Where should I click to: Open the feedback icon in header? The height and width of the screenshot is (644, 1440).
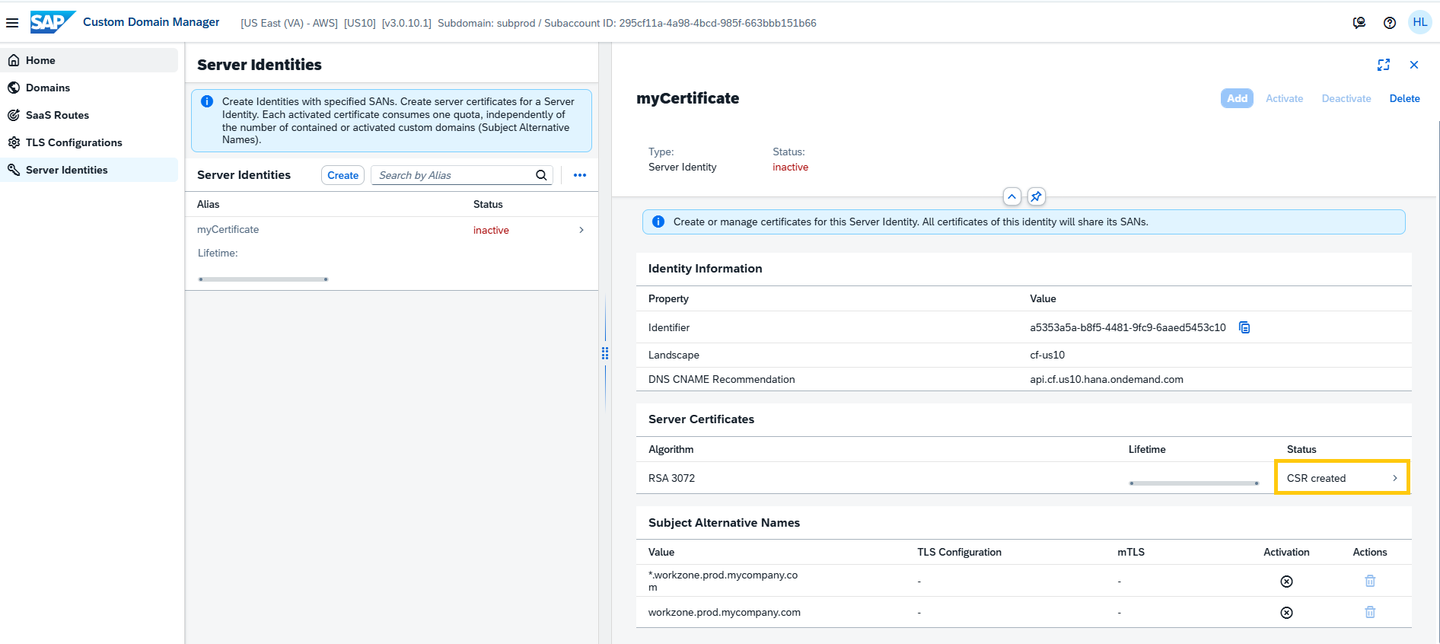(x=1359, y=22)
